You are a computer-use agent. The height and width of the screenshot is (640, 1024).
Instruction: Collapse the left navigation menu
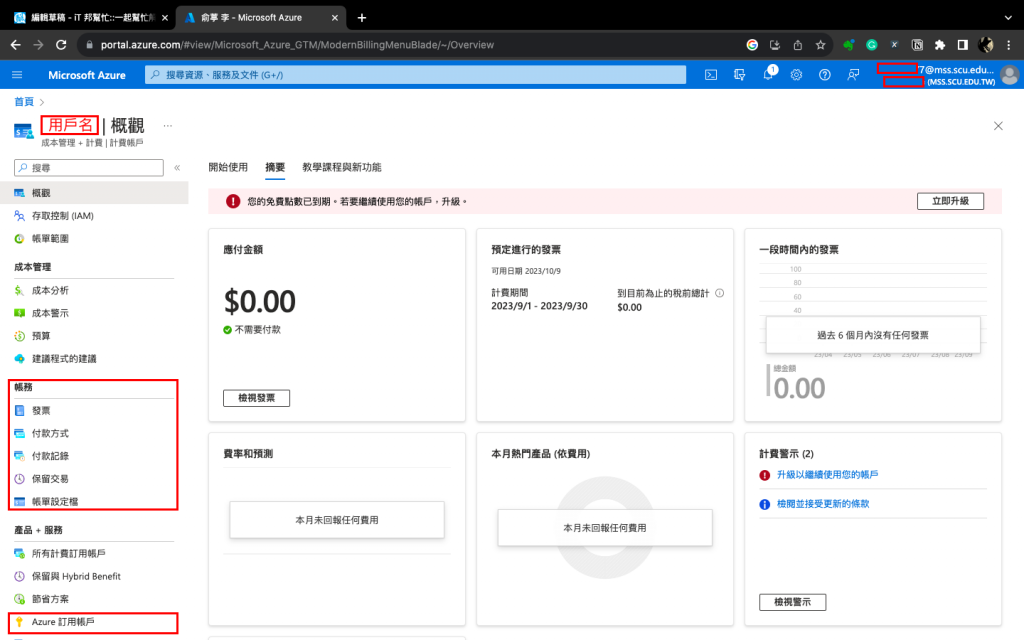tap(177, 168)
